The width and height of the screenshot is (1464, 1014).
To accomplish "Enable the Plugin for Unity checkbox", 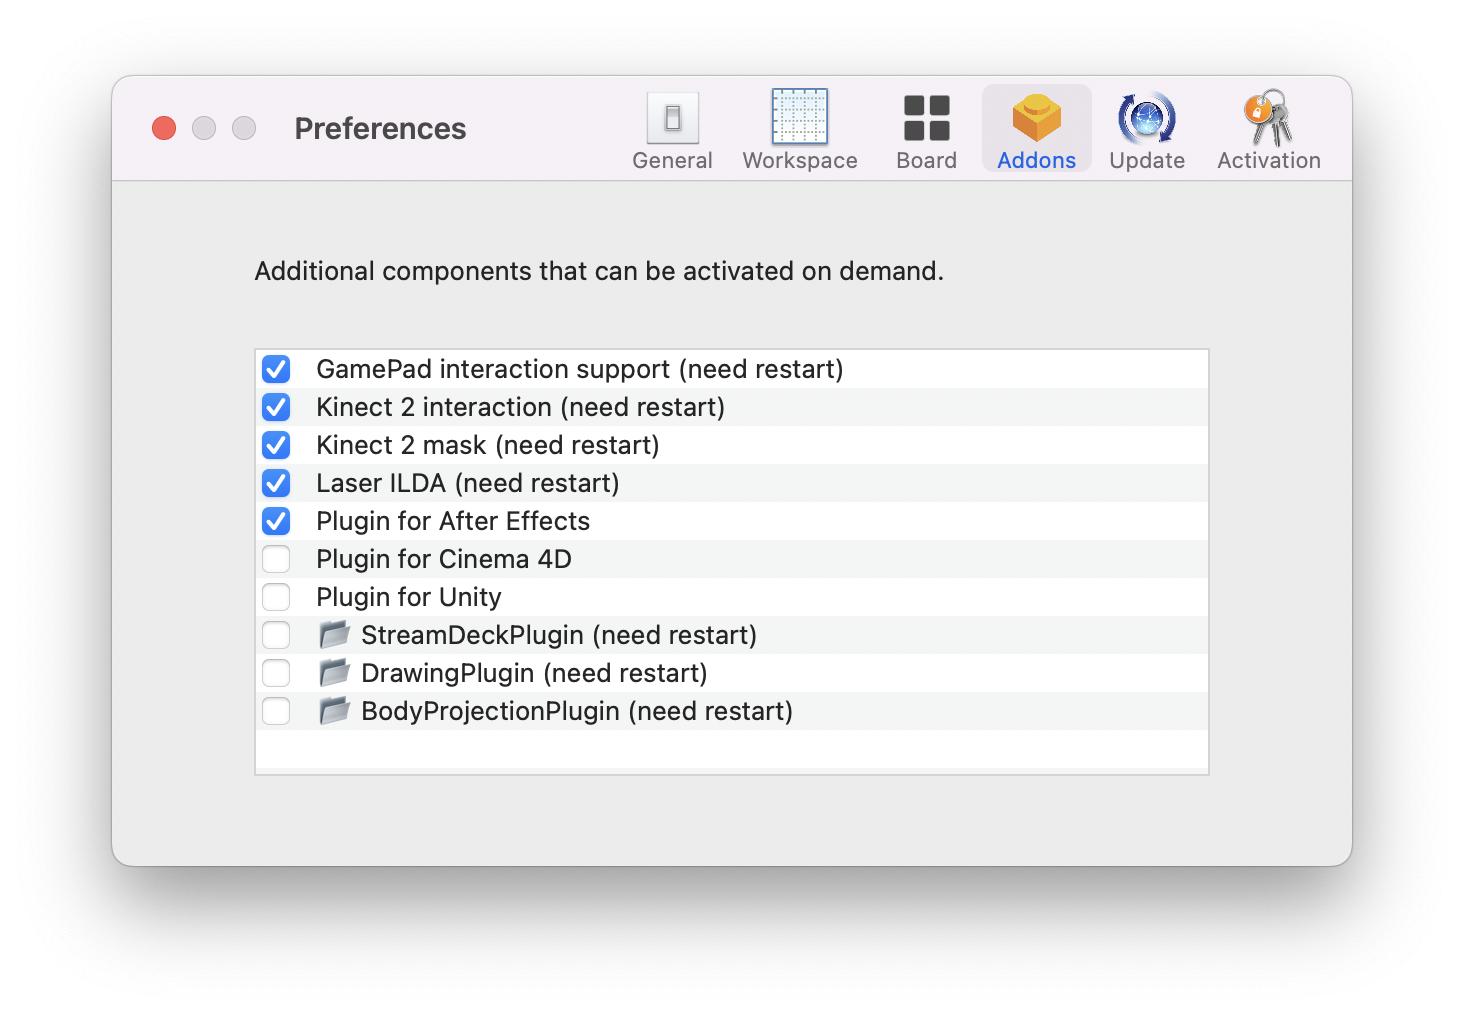I will (276, 597).
